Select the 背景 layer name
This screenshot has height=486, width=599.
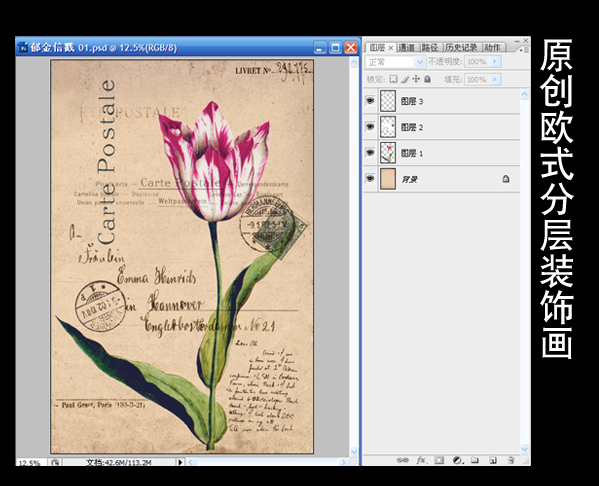409,179
